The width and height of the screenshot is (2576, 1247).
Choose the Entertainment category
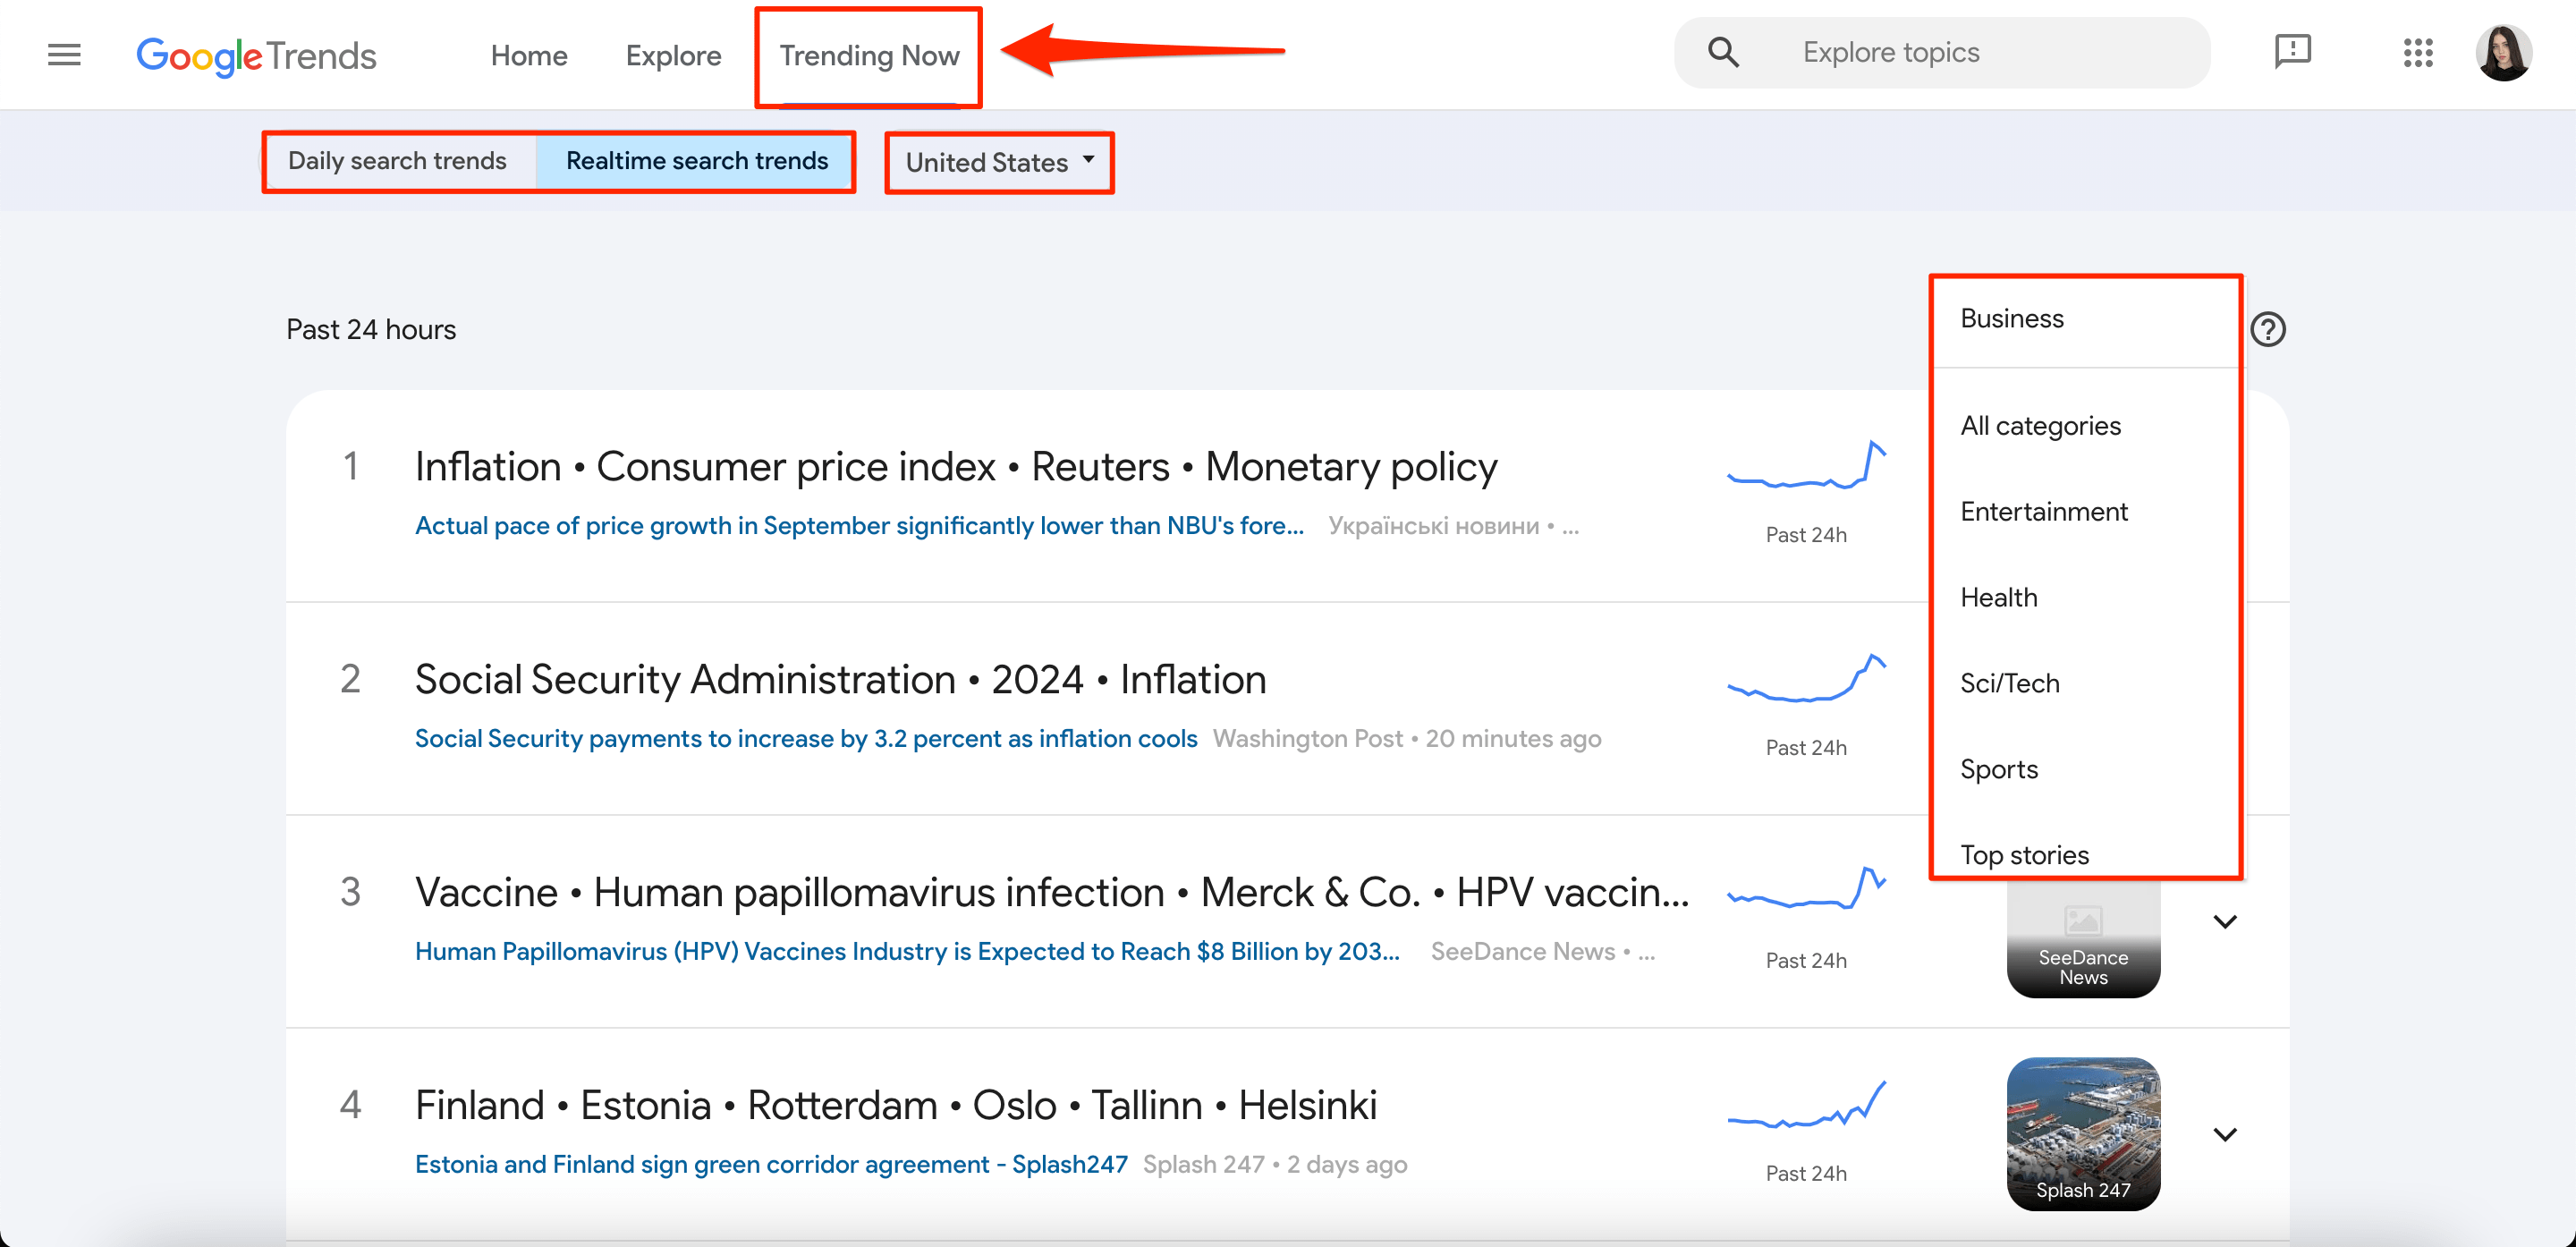click(2085, 512)
